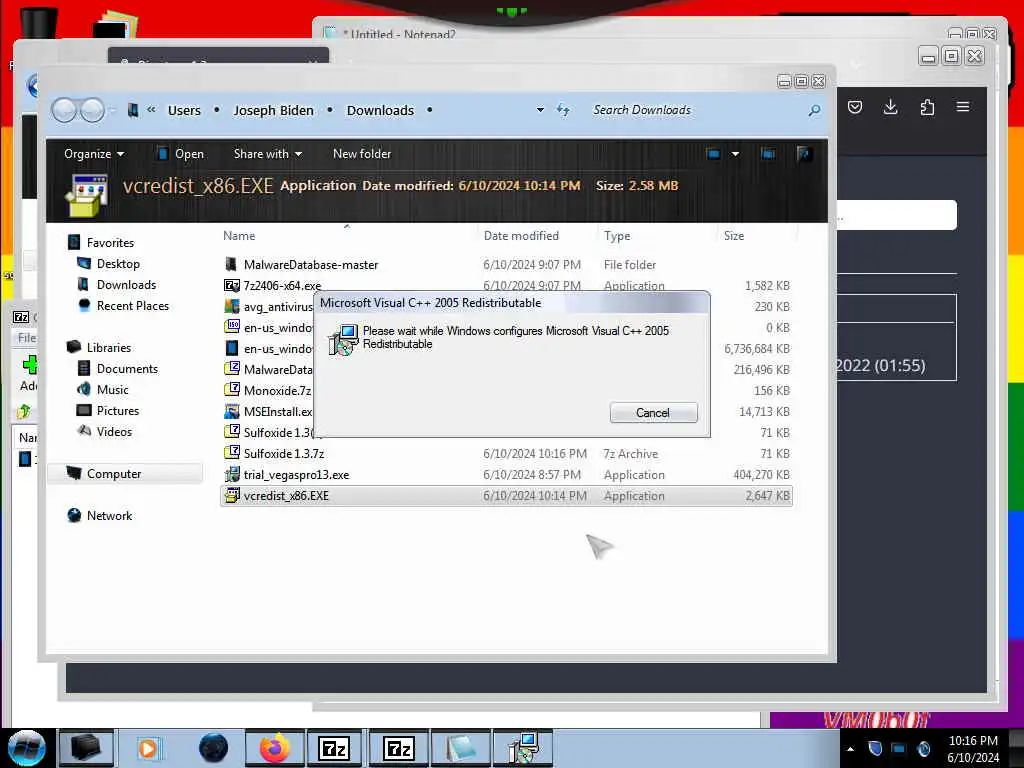
Task: Select the vcredist_x86.EXE row
Action: [507, 496]
